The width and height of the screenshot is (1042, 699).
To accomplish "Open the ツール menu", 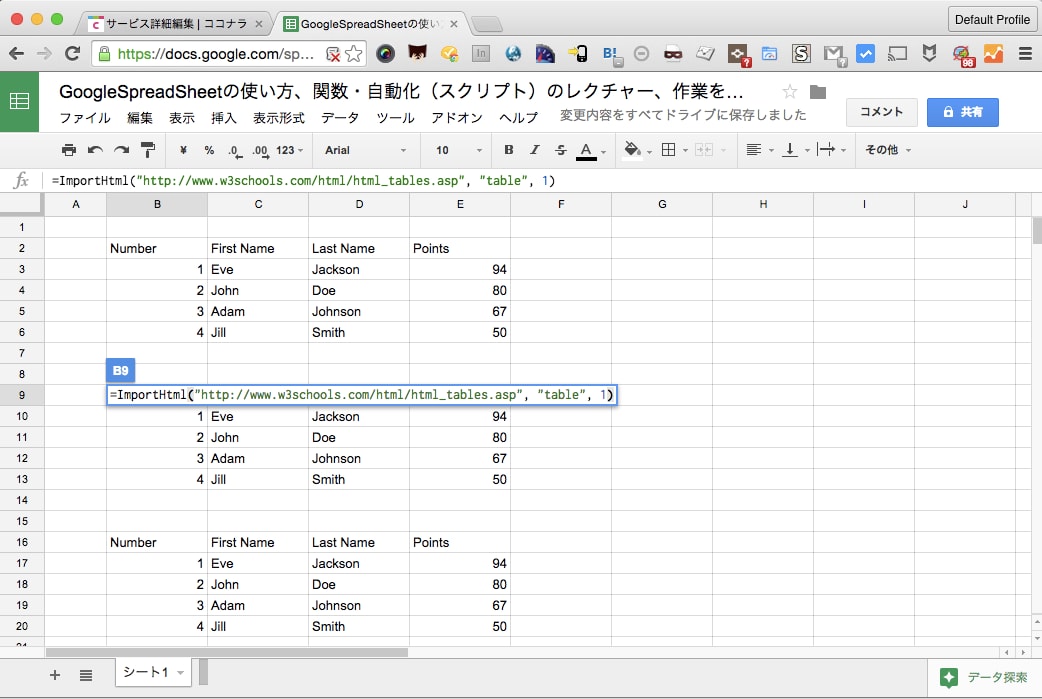I will pos(395,118).
